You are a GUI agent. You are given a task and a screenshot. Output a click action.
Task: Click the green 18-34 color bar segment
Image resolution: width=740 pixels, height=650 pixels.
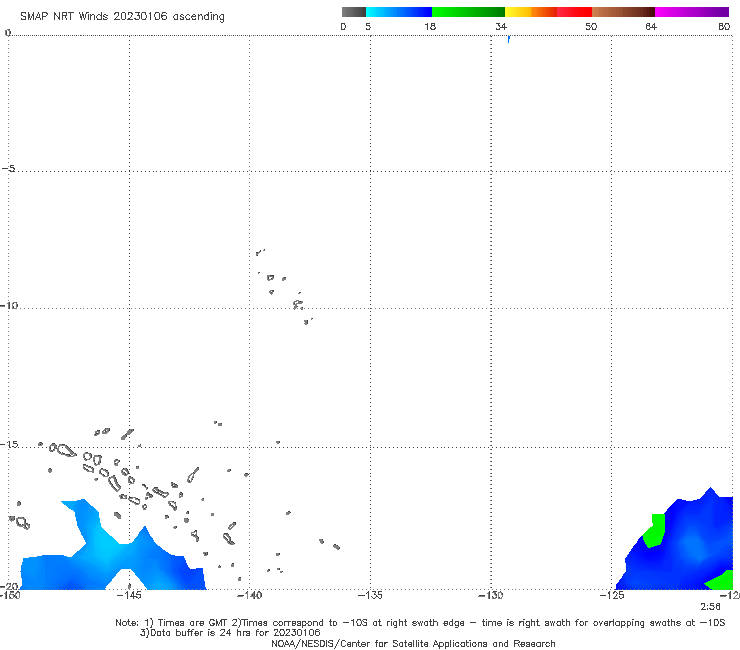tap(468, 12)
